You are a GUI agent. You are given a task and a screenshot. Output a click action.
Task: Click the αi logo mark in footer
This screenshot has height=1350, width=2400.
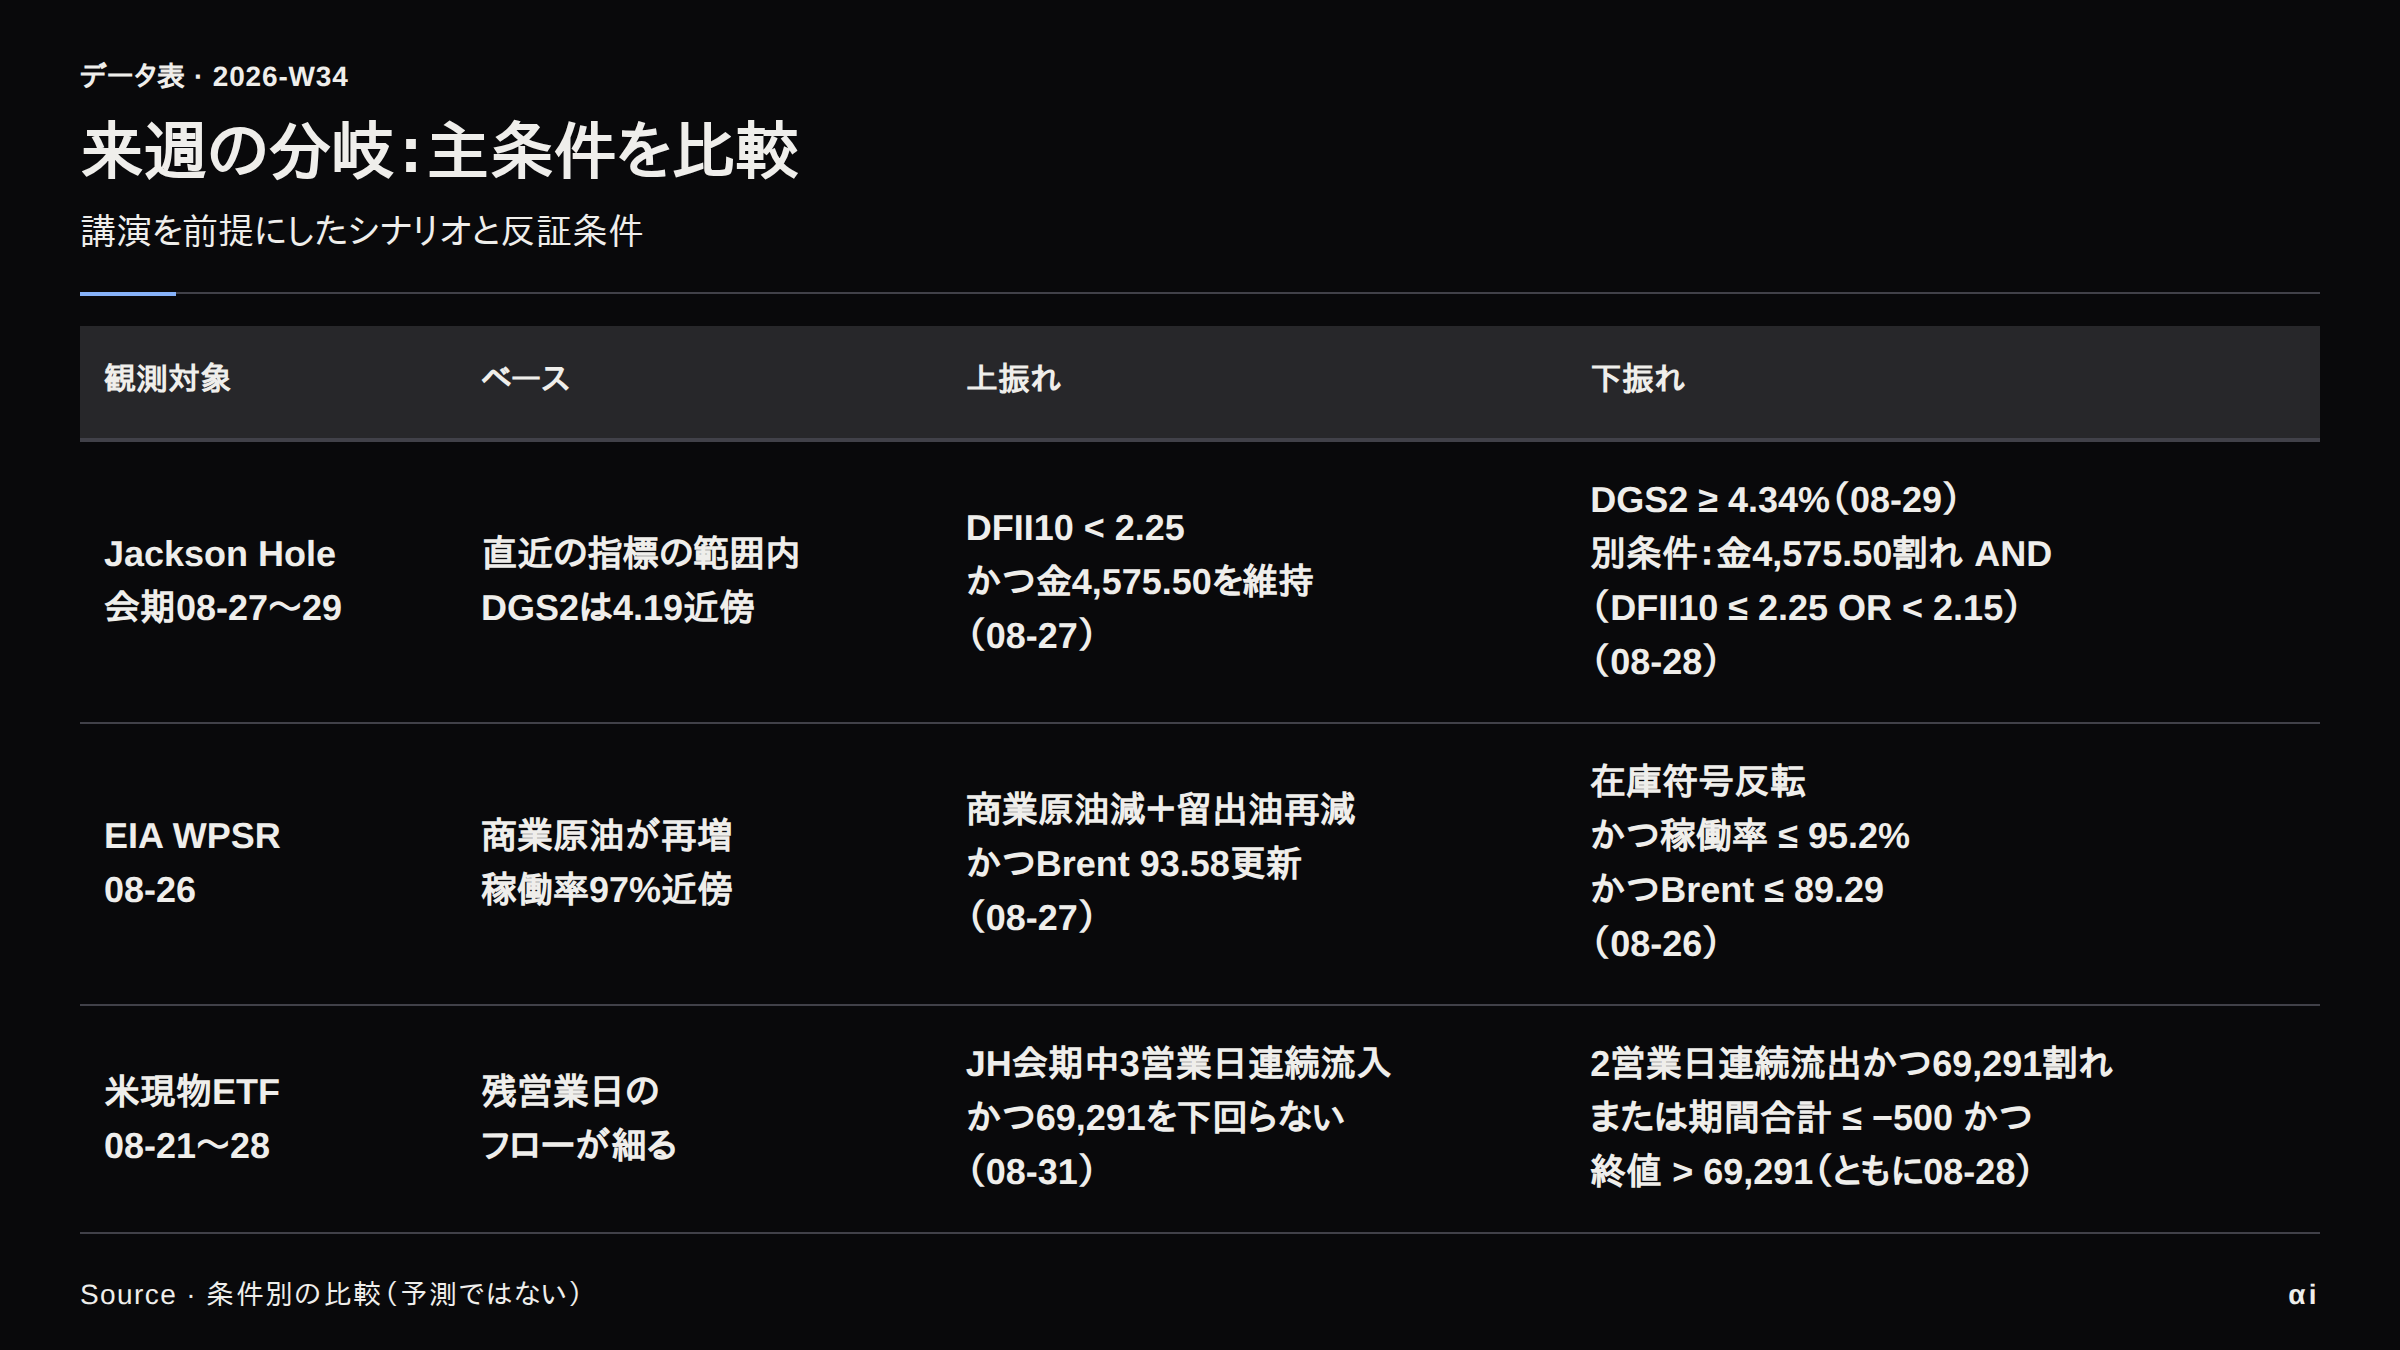point(2302,1295)
